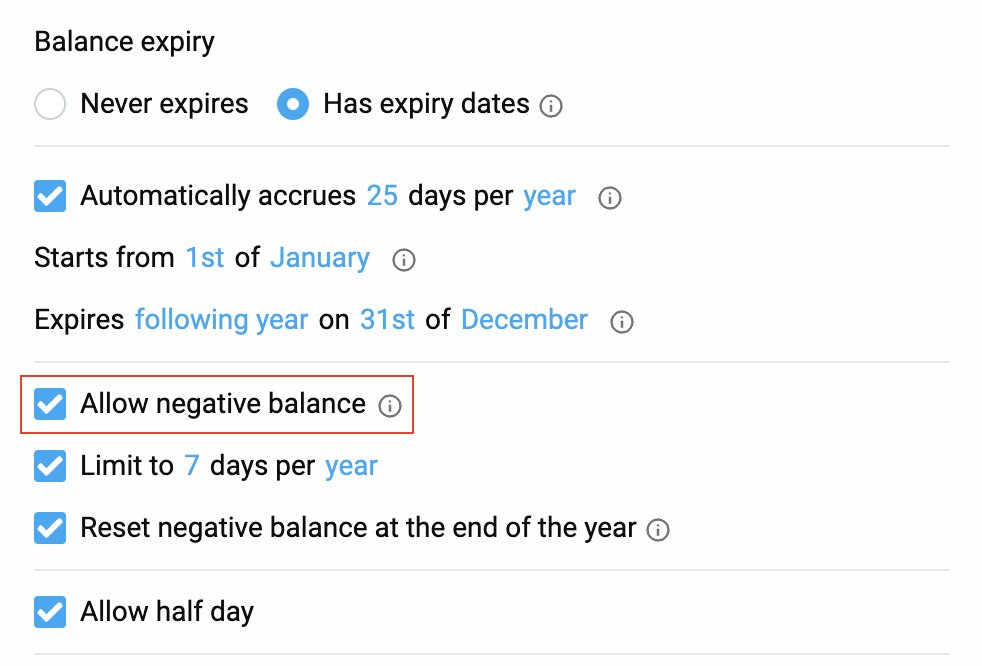The image size is (982, 666).
Task: Disable the Limit to days checkbox
Action: (50, 466)
